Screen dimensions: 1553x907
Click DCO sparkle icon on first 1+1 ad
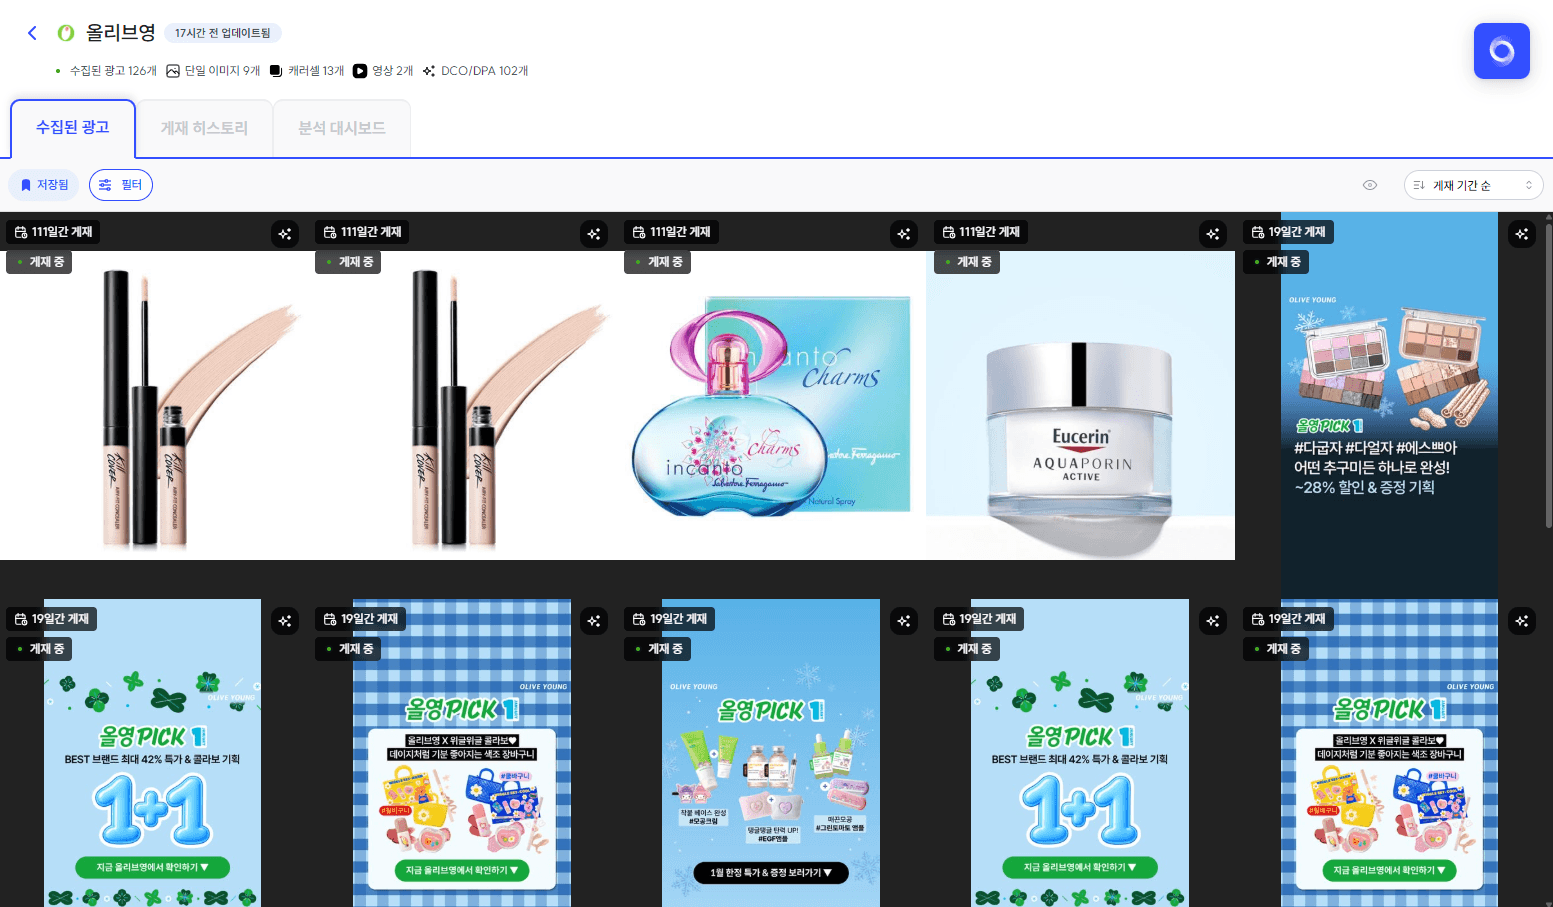point(285,621)
